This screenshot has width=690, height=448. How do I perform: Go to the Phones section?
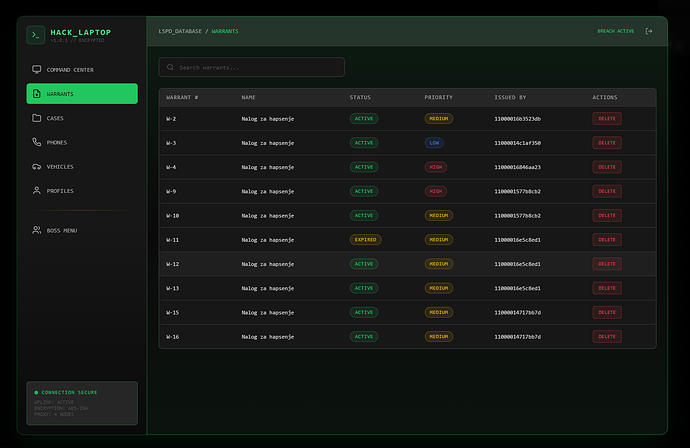(x=82, y=142)
